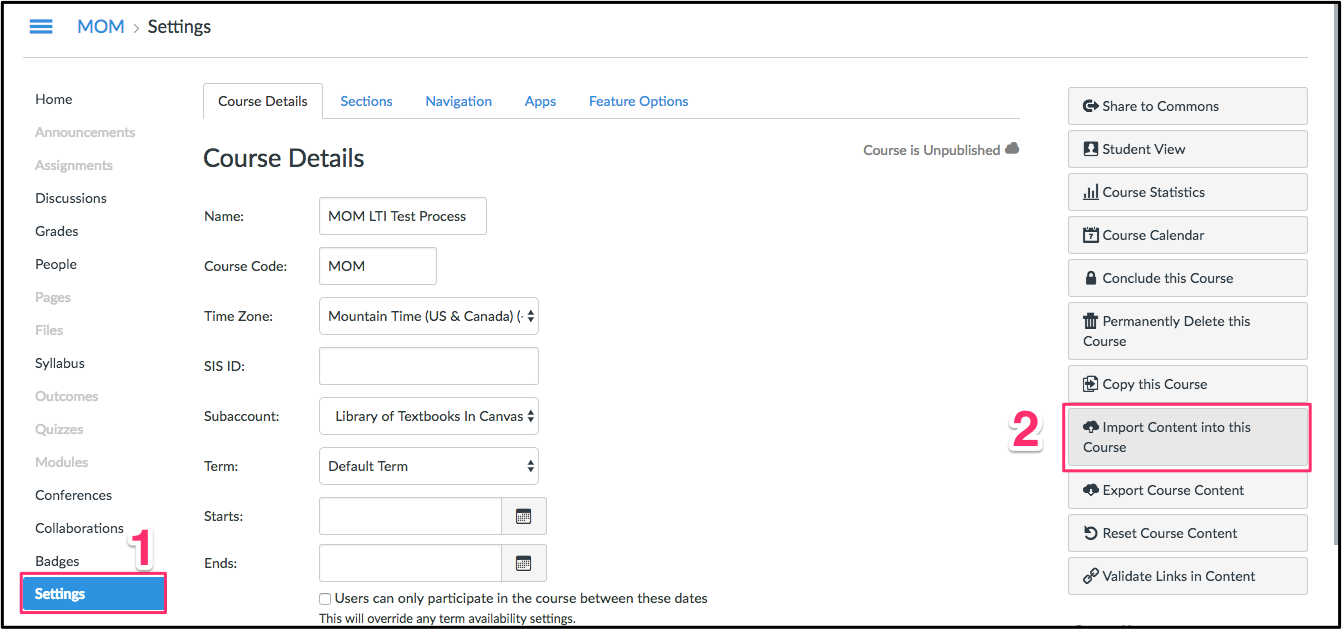Click the lock icon on Conclude this Course
This screenshot has width=1342, height=629.
(1090, 277)
